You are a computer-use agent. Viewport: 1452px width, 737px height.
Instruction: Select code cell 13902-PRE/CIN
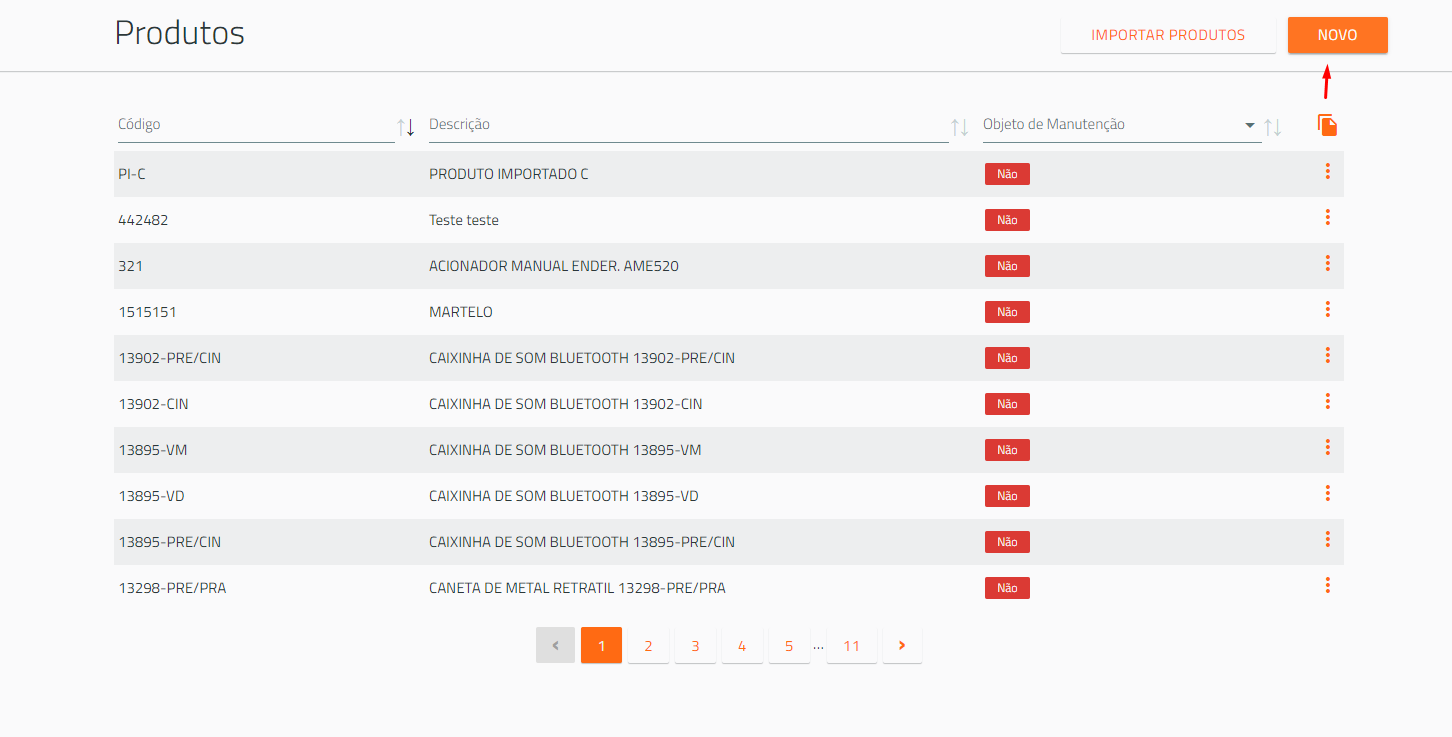169,358
